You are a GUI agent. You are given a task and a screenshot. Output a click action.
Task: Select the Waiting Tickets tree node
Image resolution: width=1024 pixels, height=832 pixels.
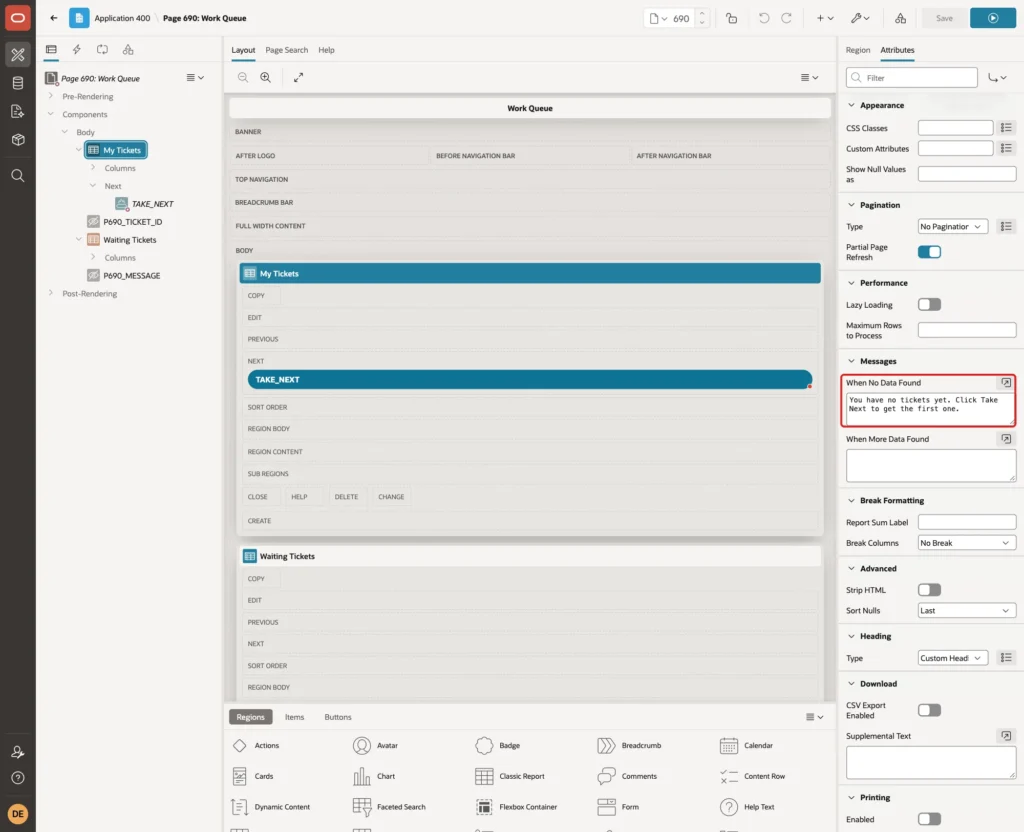(129, 240)
